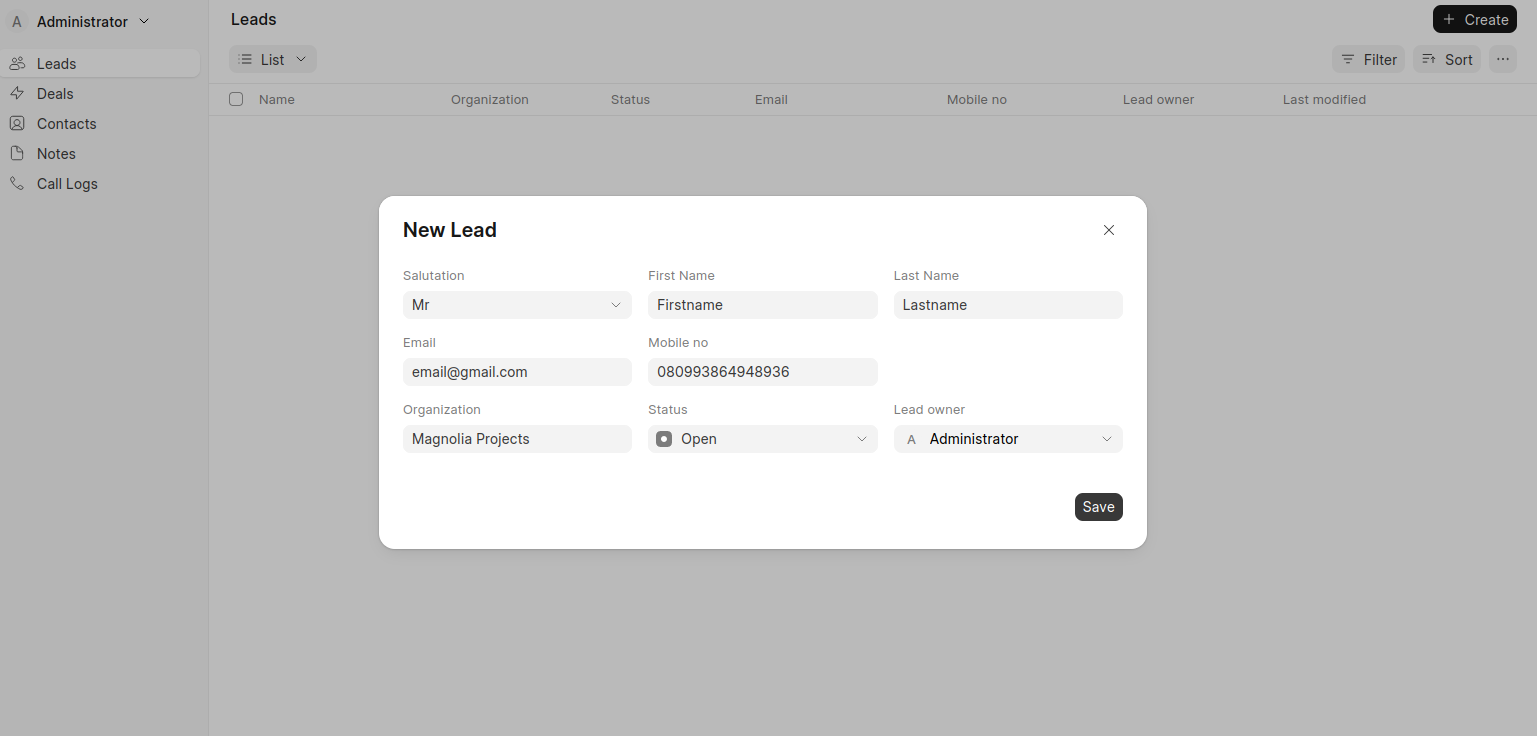Screen dimensions: 1537x736
Task: Save the new lead
Action: tap(1098, 507)
